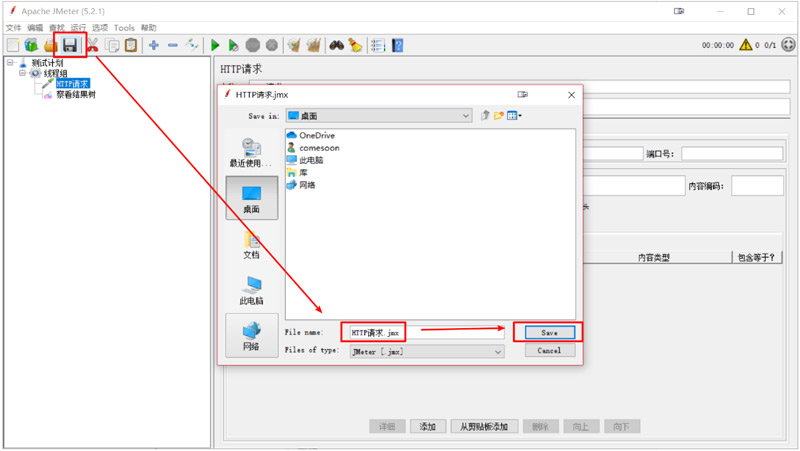Select 库 in the file list
The height and width of the screenshot is (451, 800).
[303, 172]
